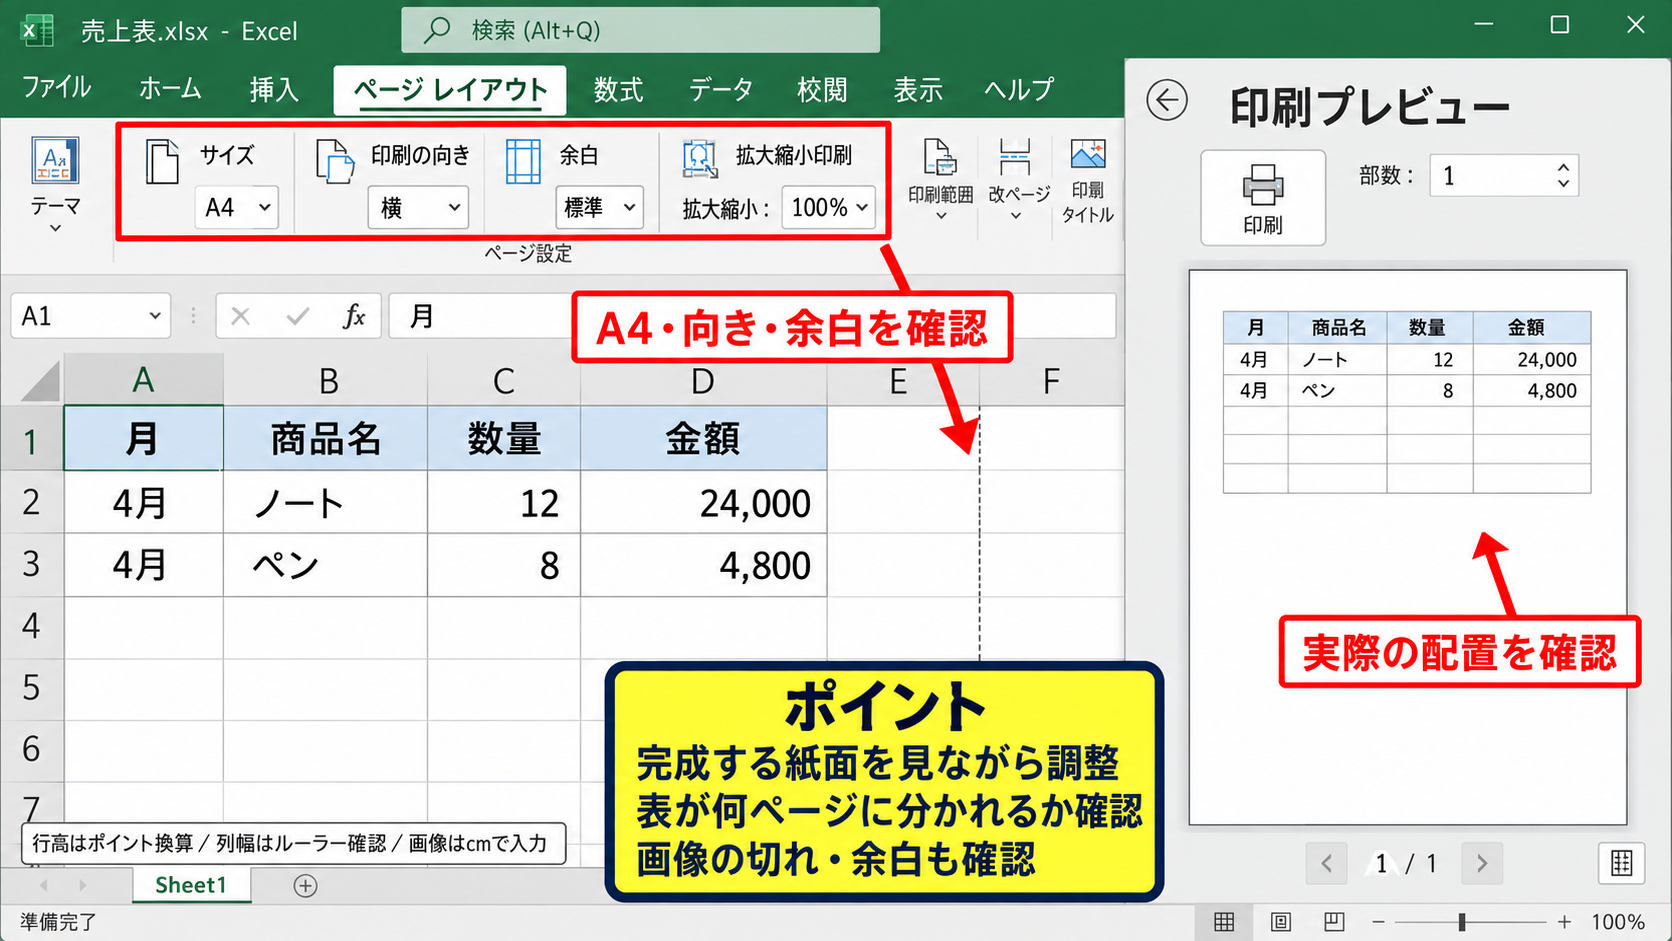Expand the 印刷範囲 dropdown arrow
The width and height of the screenshot is (1672, 941).
pos(940,216)
